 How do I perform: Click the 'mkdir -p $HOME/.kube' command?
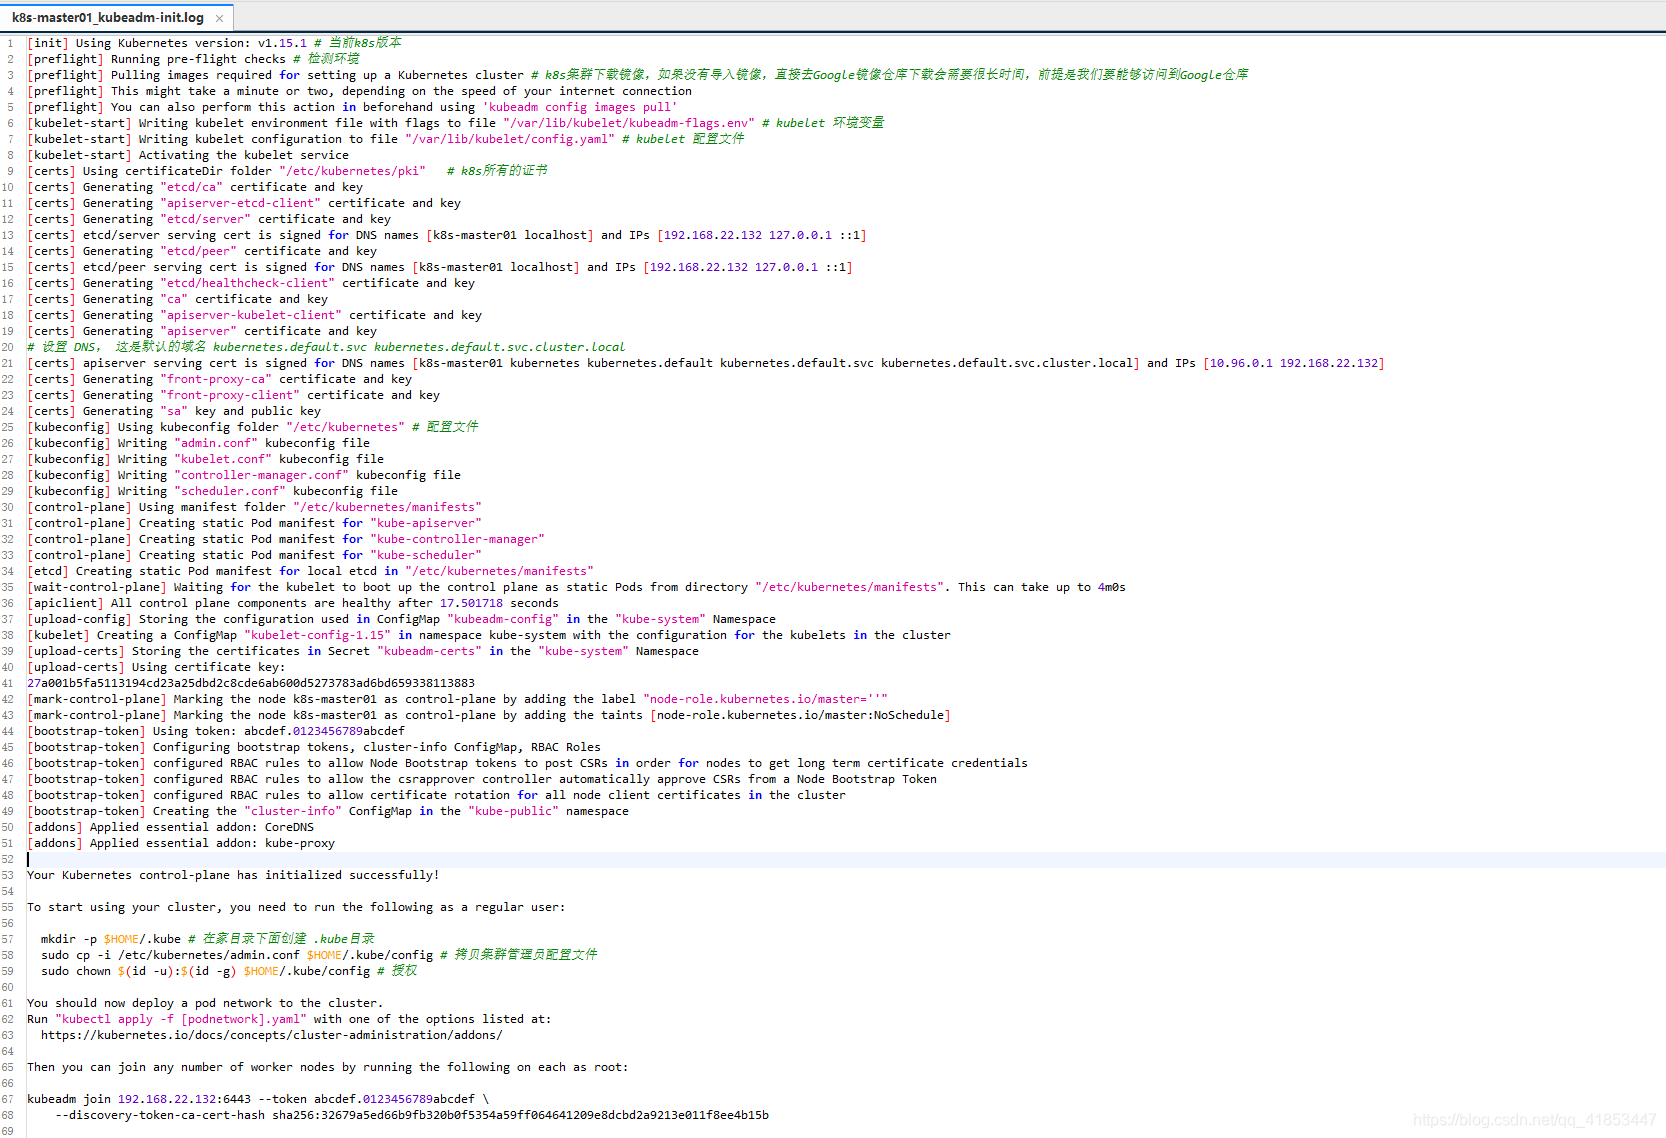tap(111, 939)
